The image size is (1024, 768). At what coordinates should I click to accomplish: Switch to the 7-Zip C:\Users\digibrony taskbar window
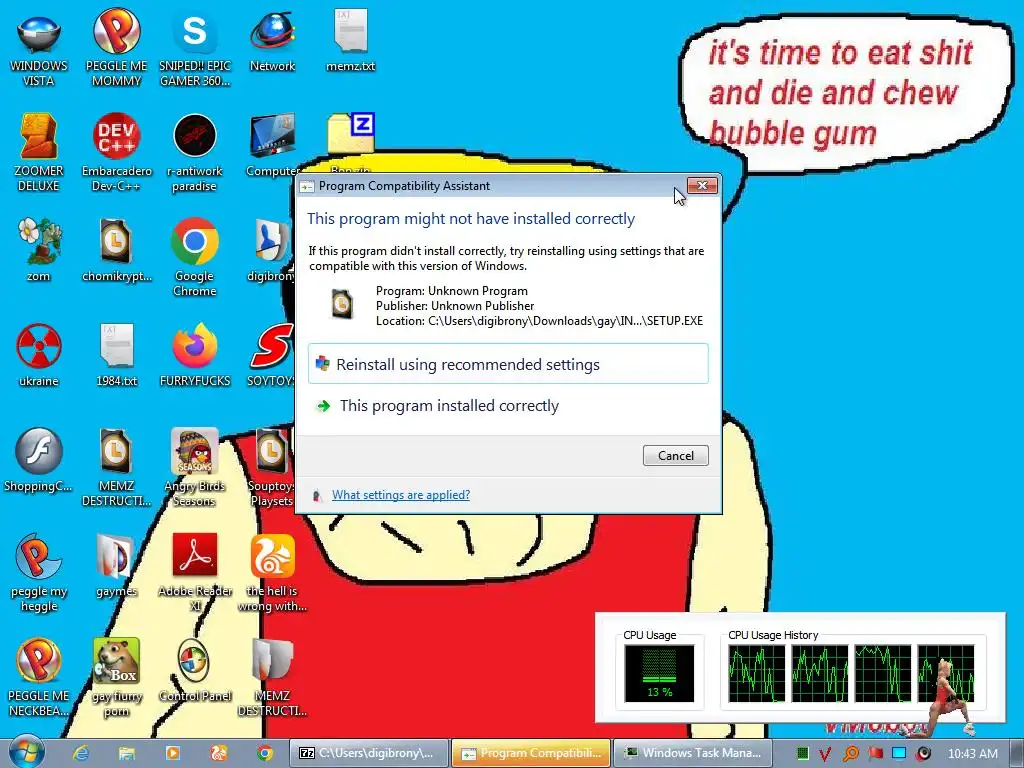coord(369,753)
